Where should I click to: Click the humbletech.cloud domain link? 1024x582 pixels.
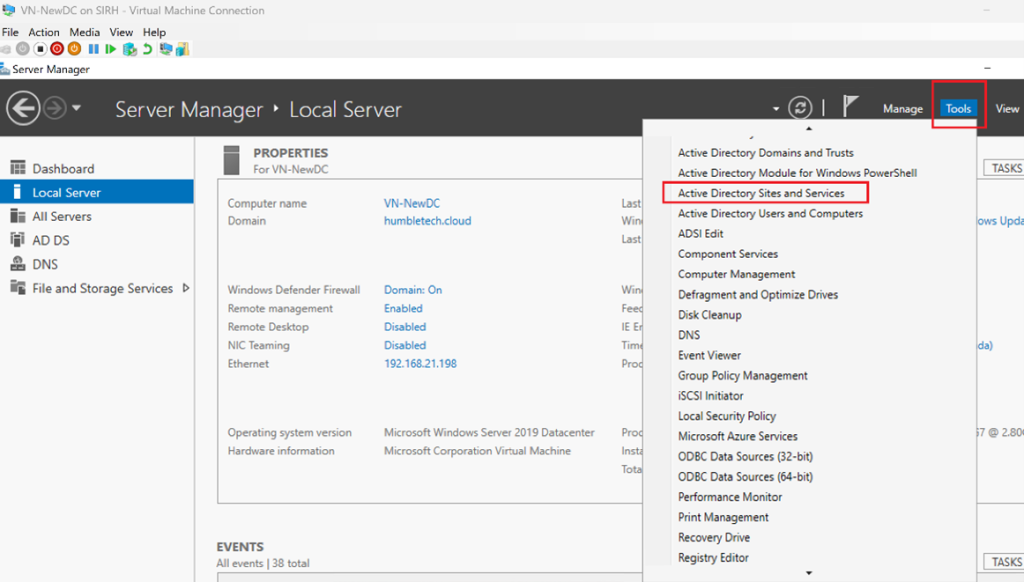click(x=427, y=221)
